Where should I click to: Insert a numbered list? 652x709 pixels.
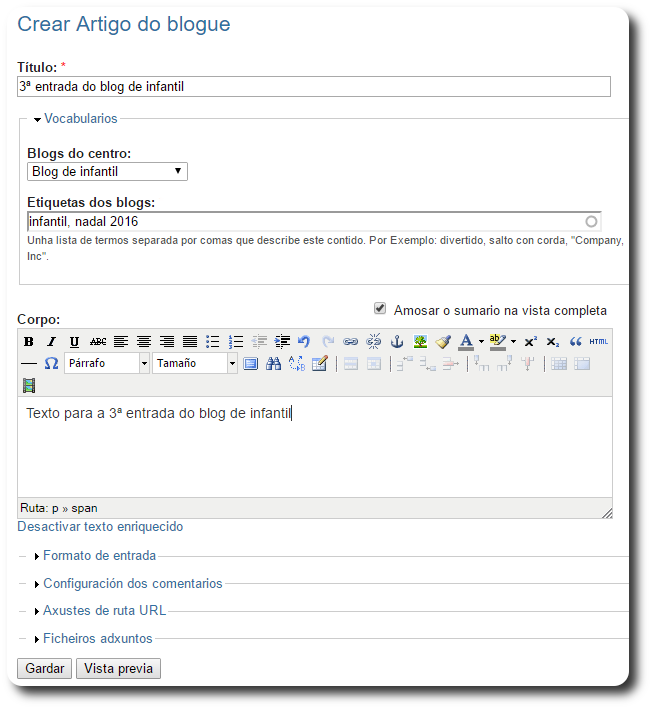(x=236, y=341)
